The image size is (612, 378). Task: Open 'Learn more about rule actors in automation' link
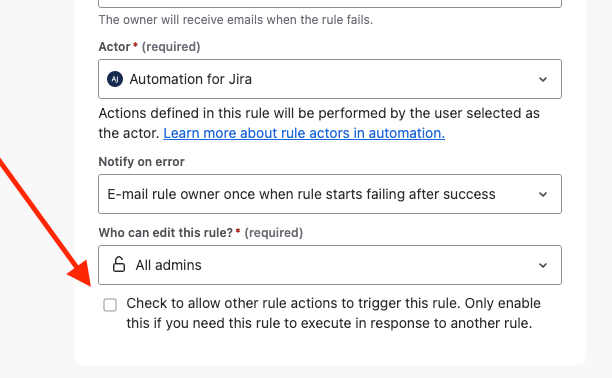click(x=304, y=133)
